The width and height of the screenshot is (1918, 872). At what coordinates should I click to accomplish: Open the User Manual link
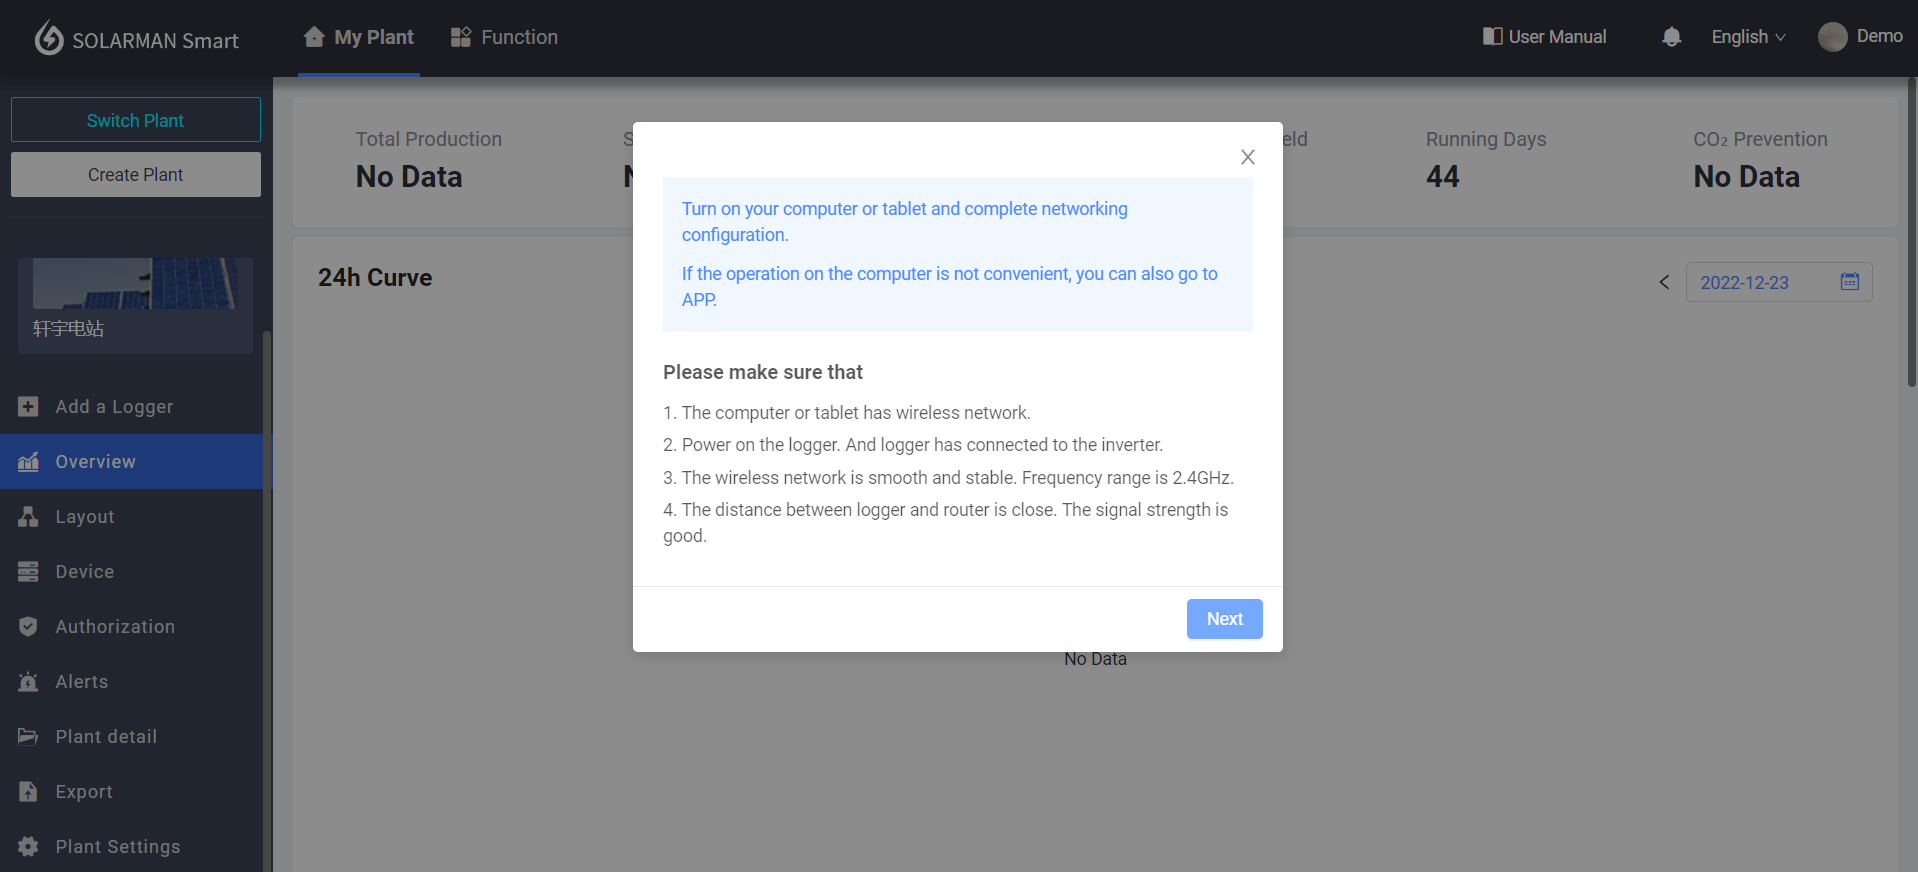point(1544,37)
